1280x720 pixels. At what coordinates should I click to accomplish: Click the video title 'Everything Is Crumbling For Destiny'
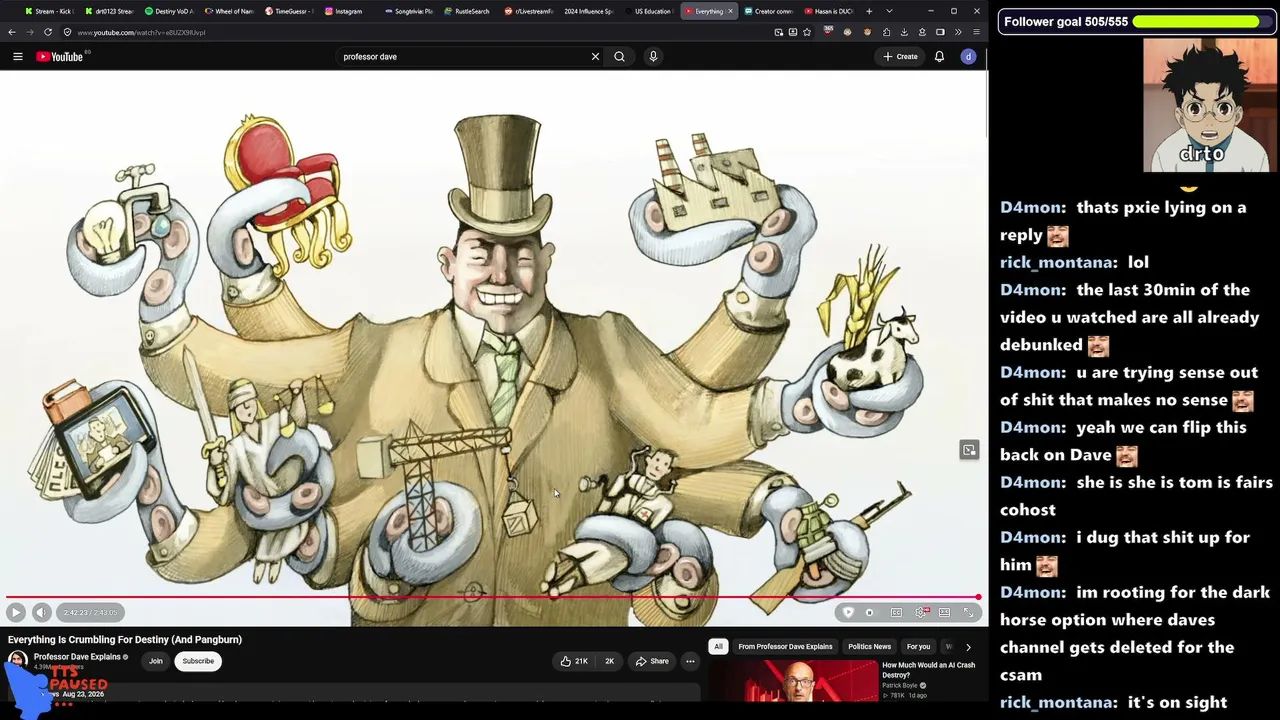pos(125,640)
